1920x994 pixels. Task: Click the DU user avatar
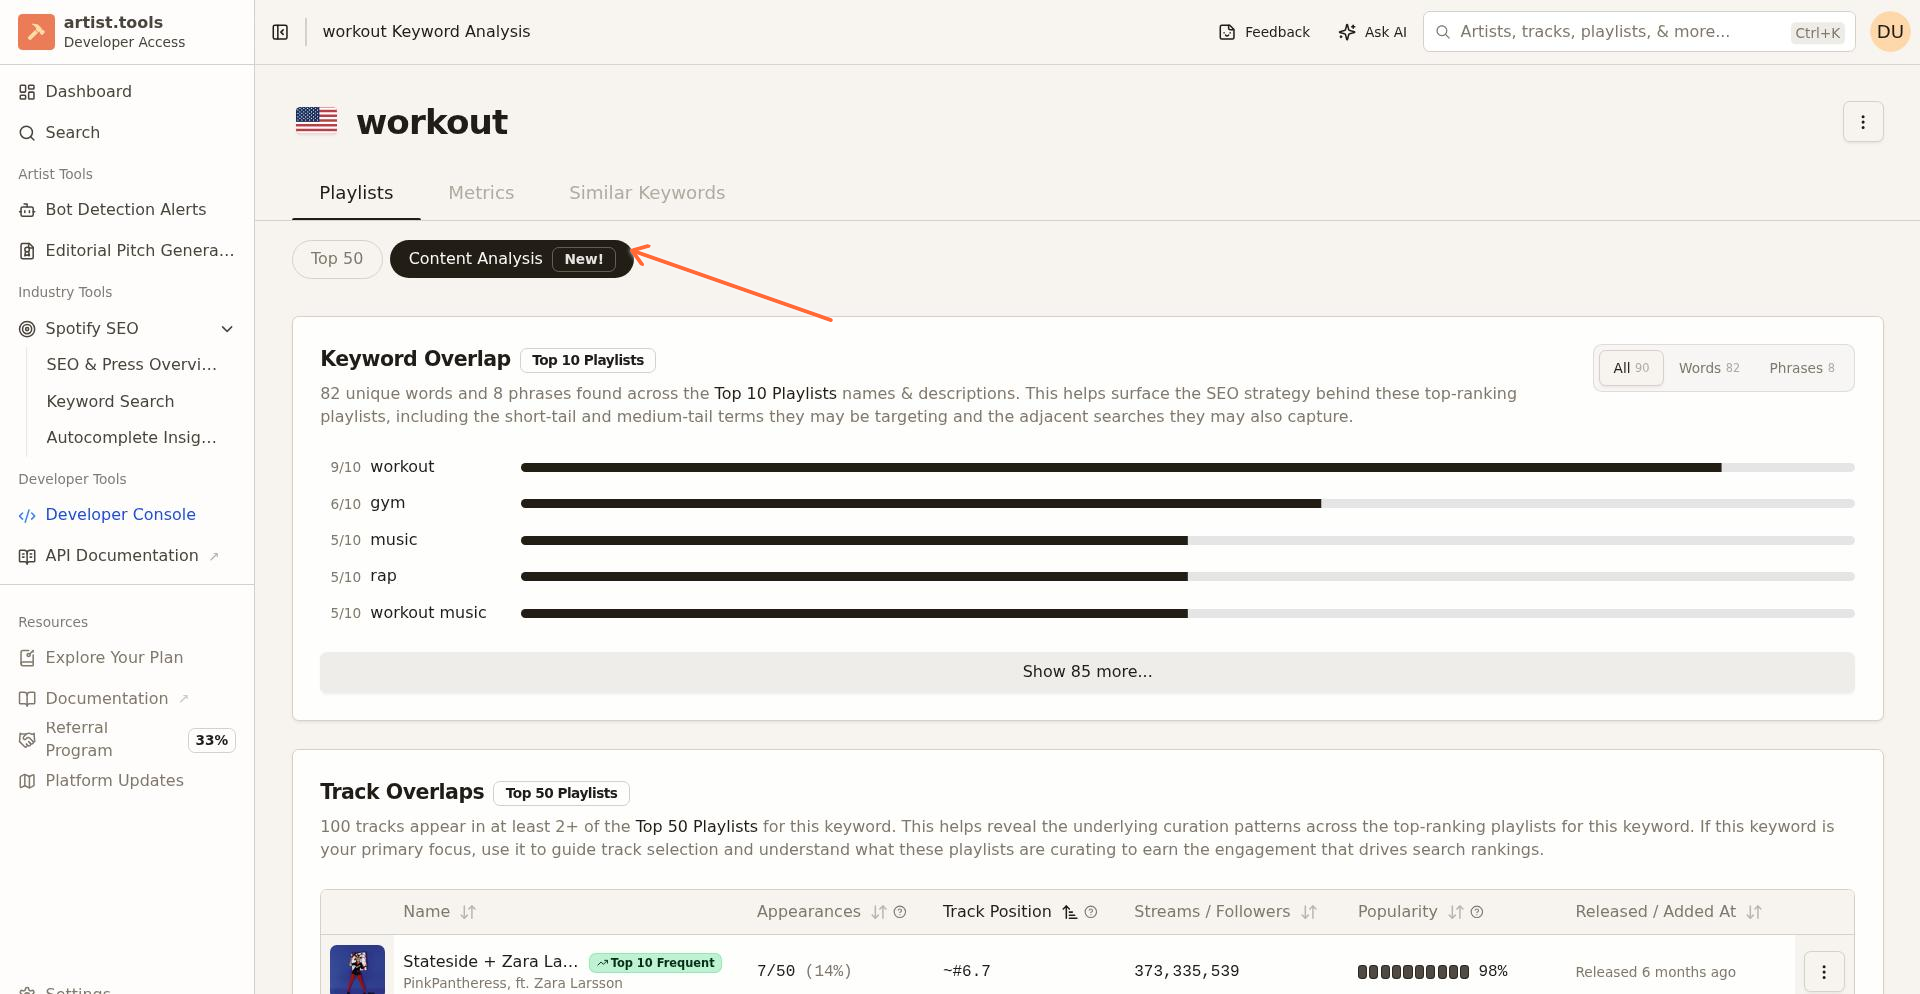point(1889,32)
